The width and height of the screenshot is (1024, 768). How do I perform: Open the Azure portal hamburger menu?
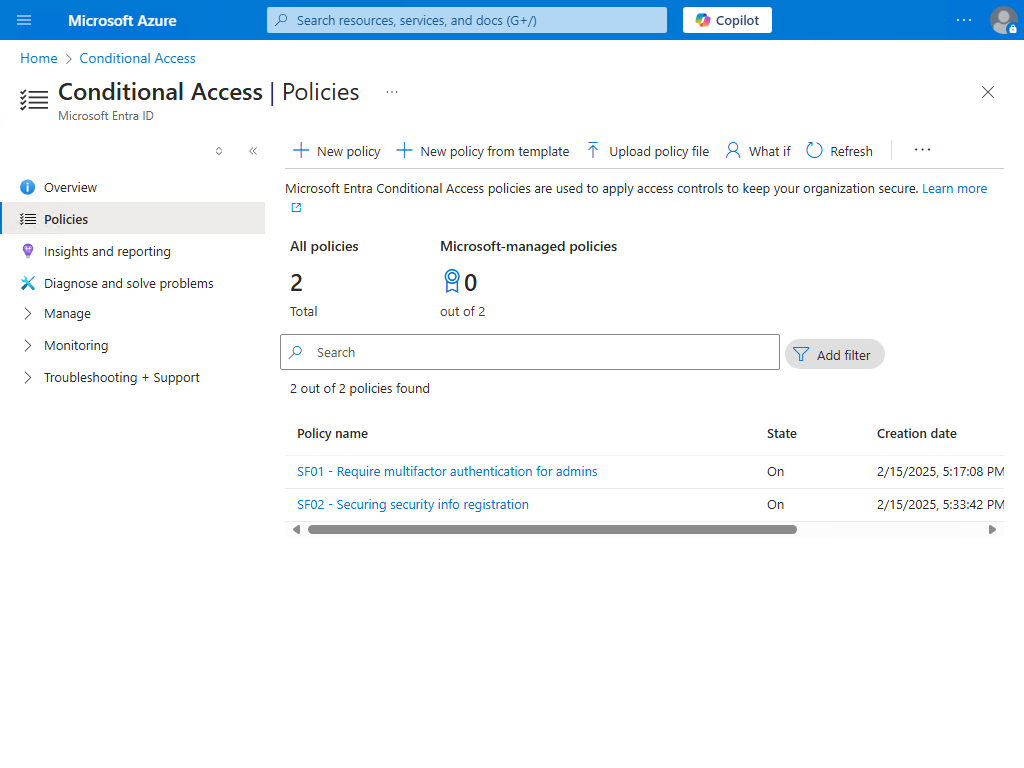coord(24,20)
